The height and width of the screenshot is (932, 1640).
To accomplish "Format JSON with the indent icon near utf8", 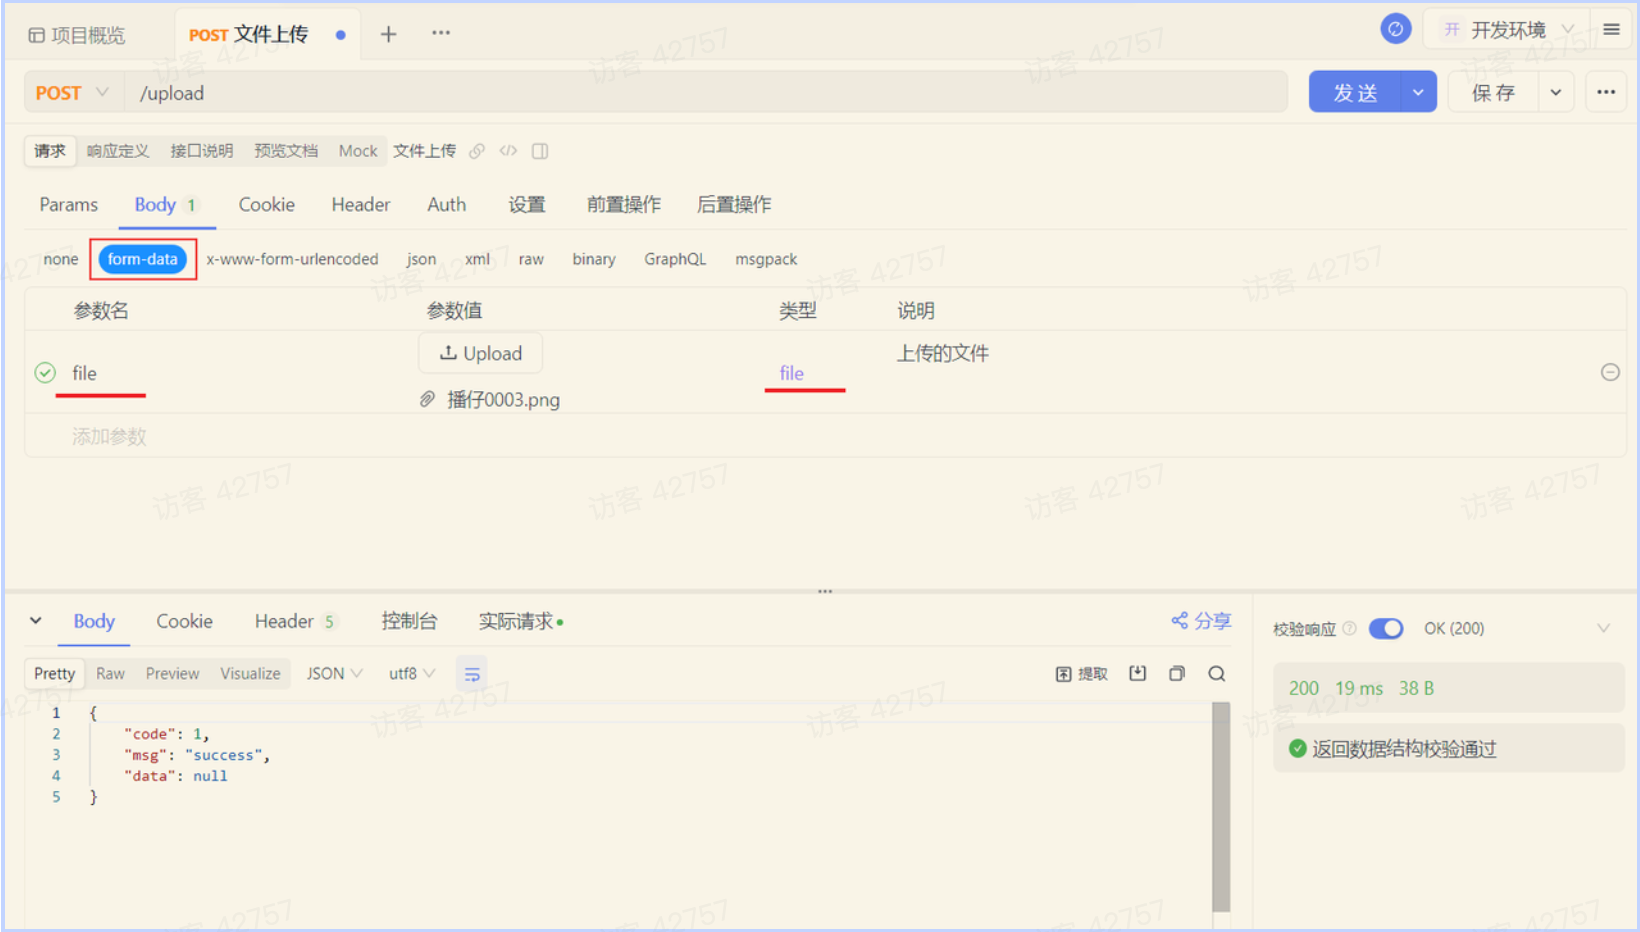I will pos(471,673).
